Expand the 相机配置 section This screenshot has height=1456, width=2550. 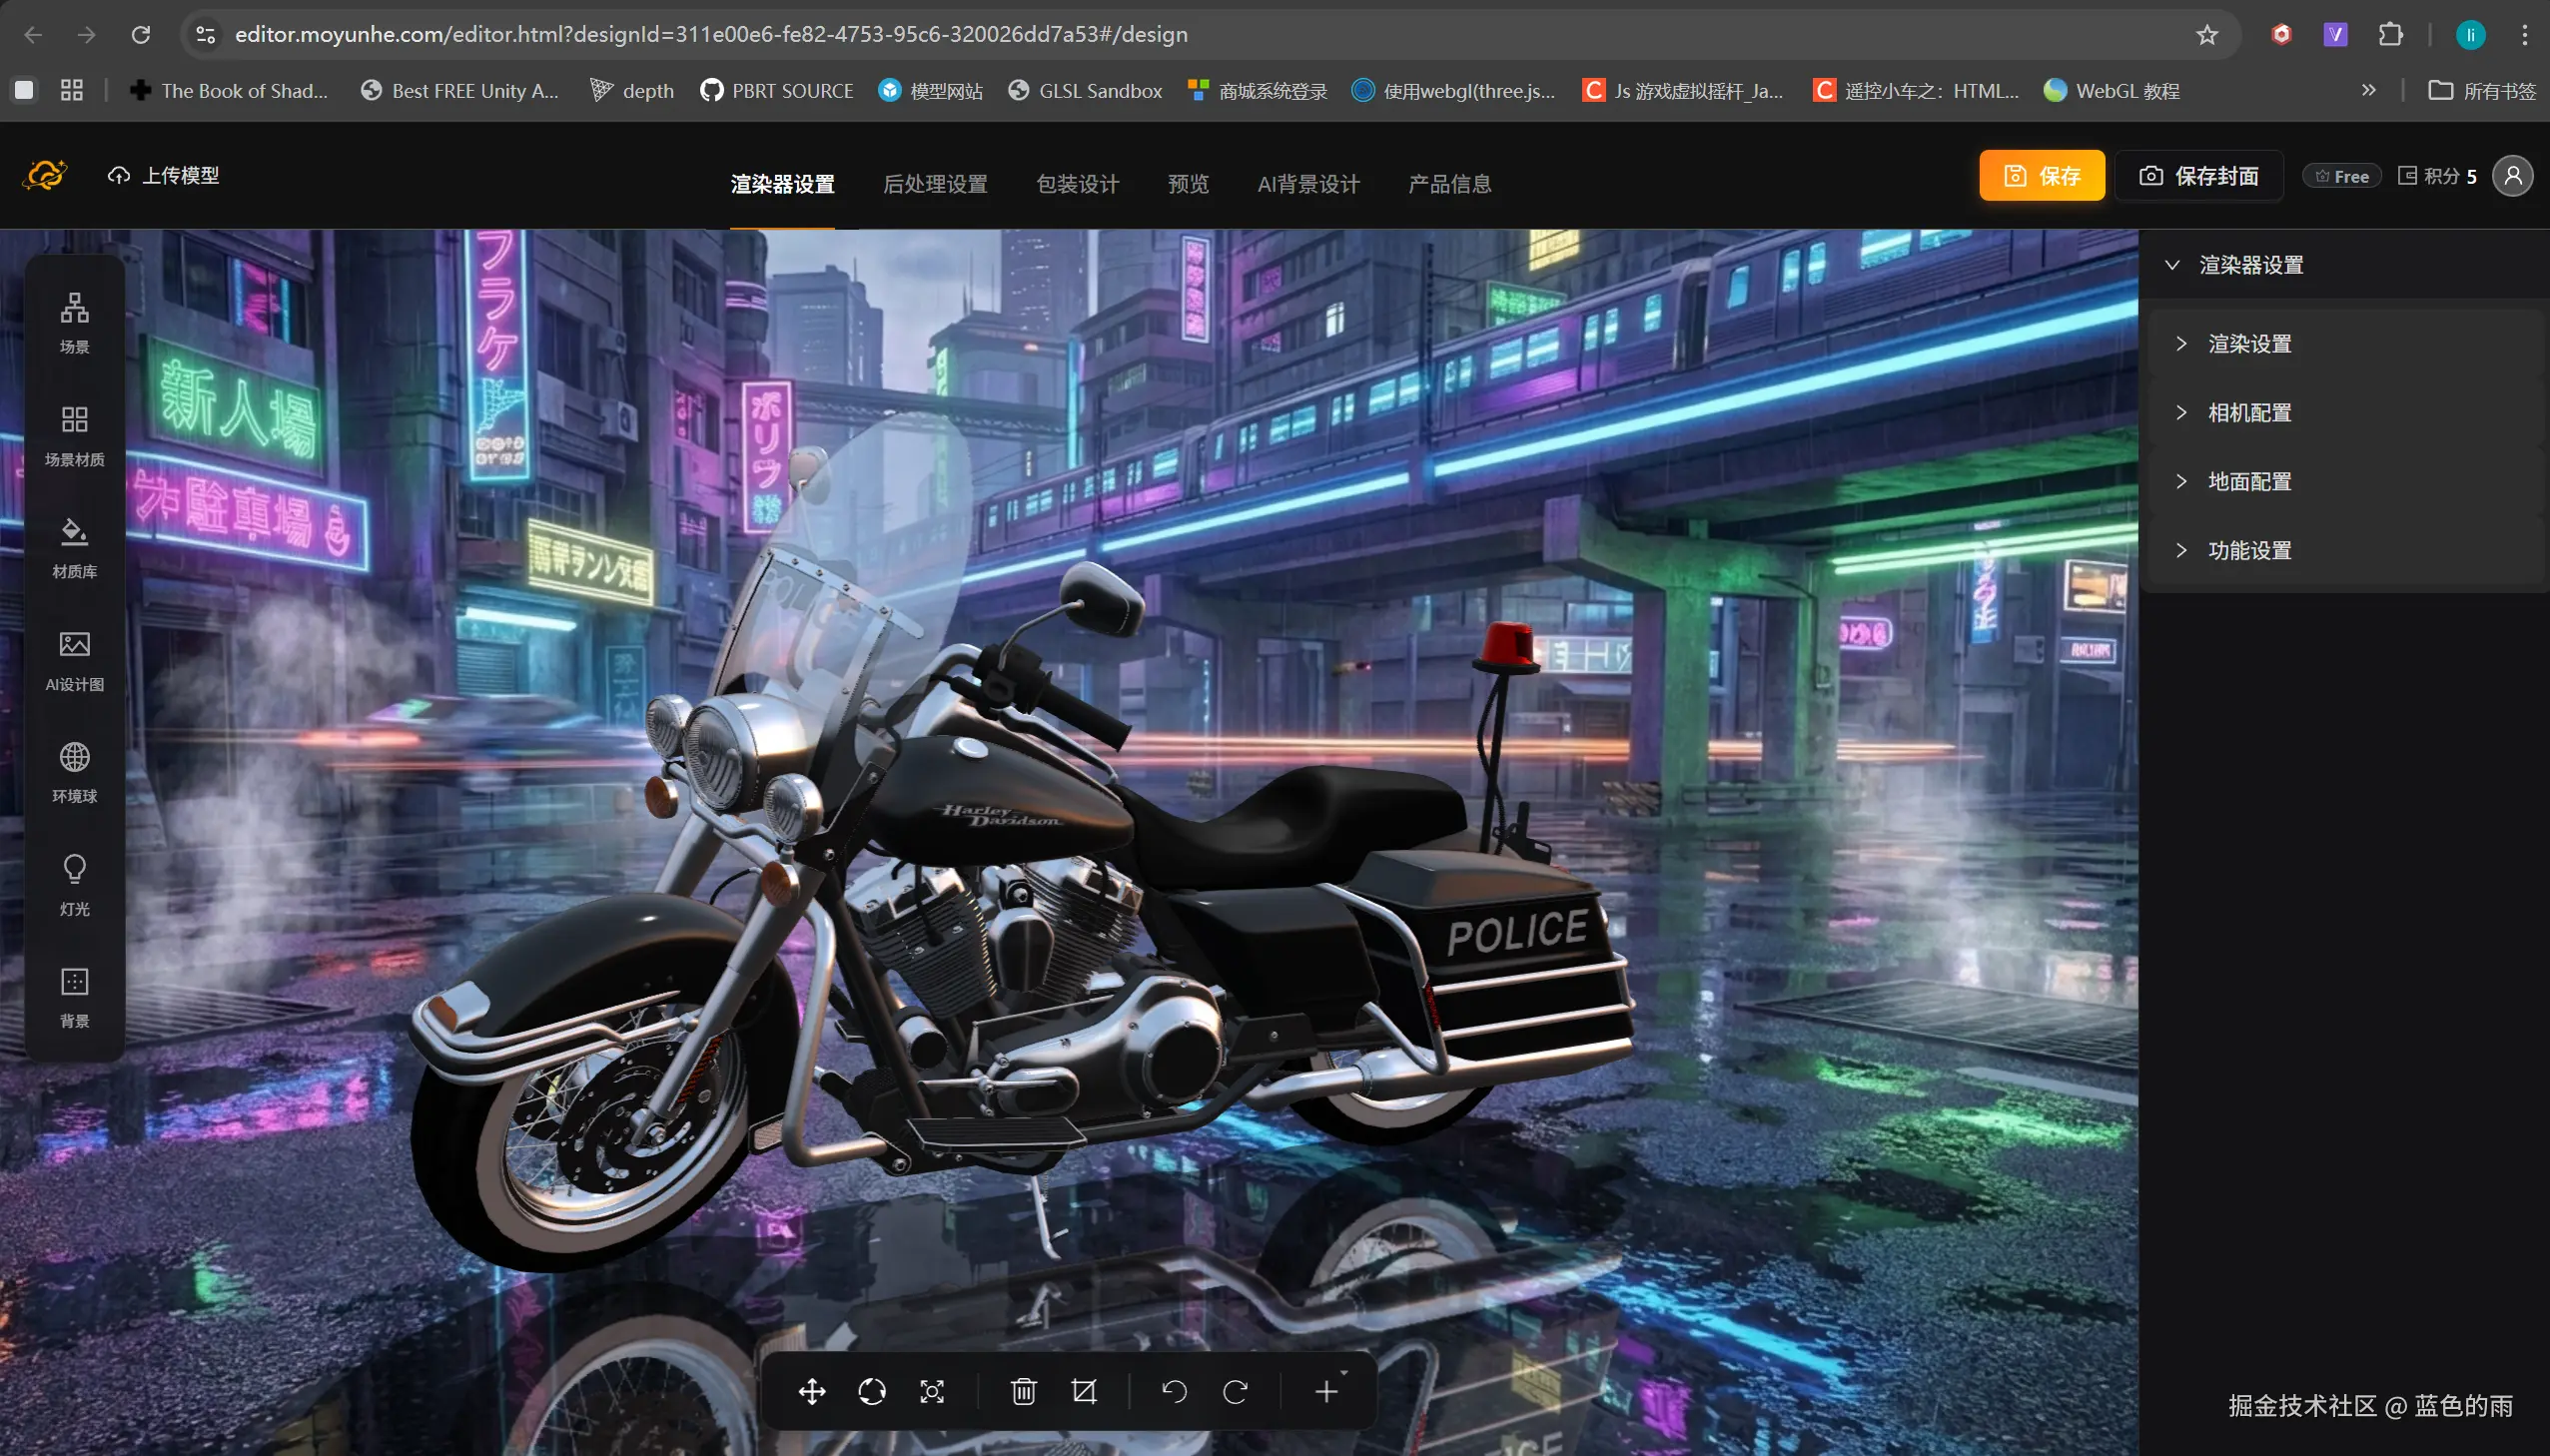click(2249, 413)
